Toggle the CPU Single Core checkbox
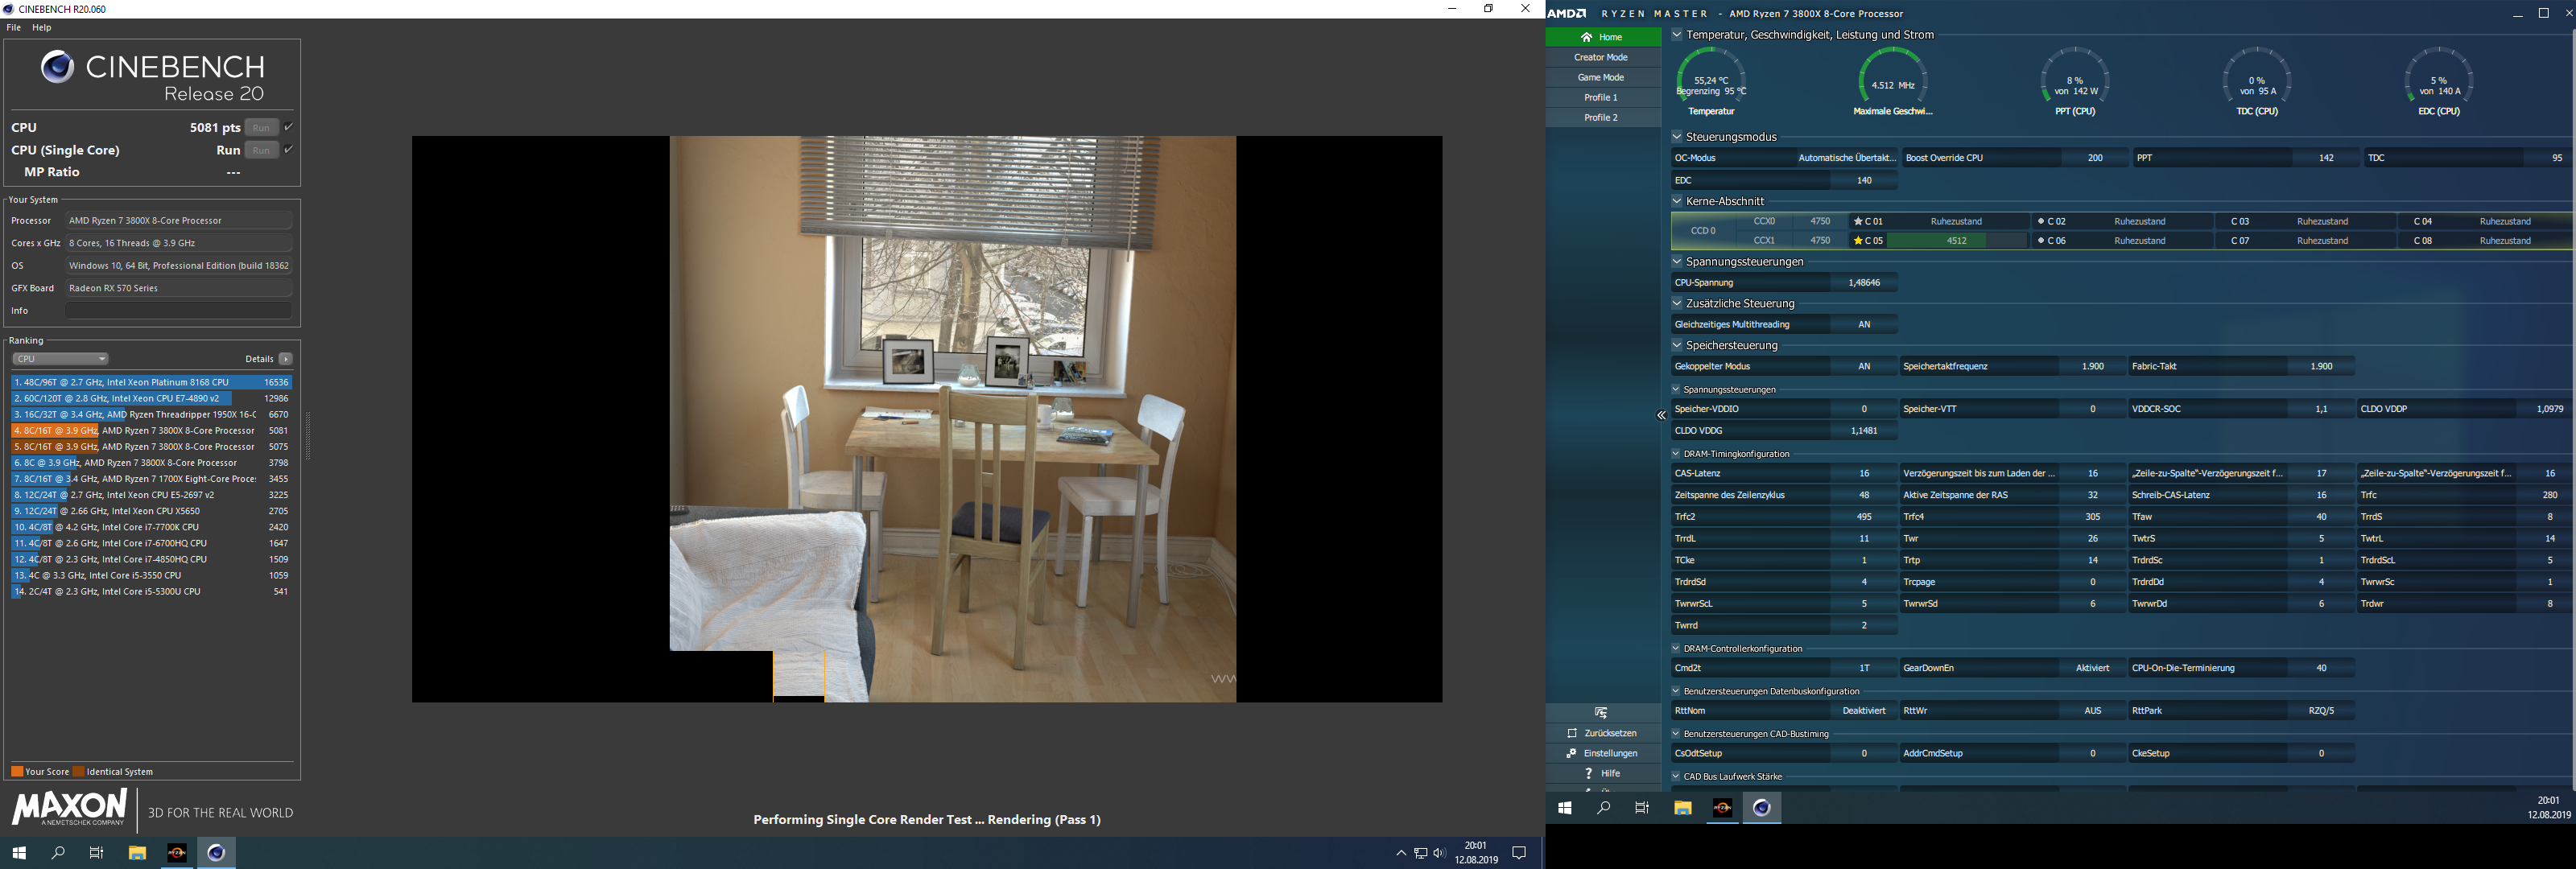Viewport: 2576px width, 869px height. 289,150
